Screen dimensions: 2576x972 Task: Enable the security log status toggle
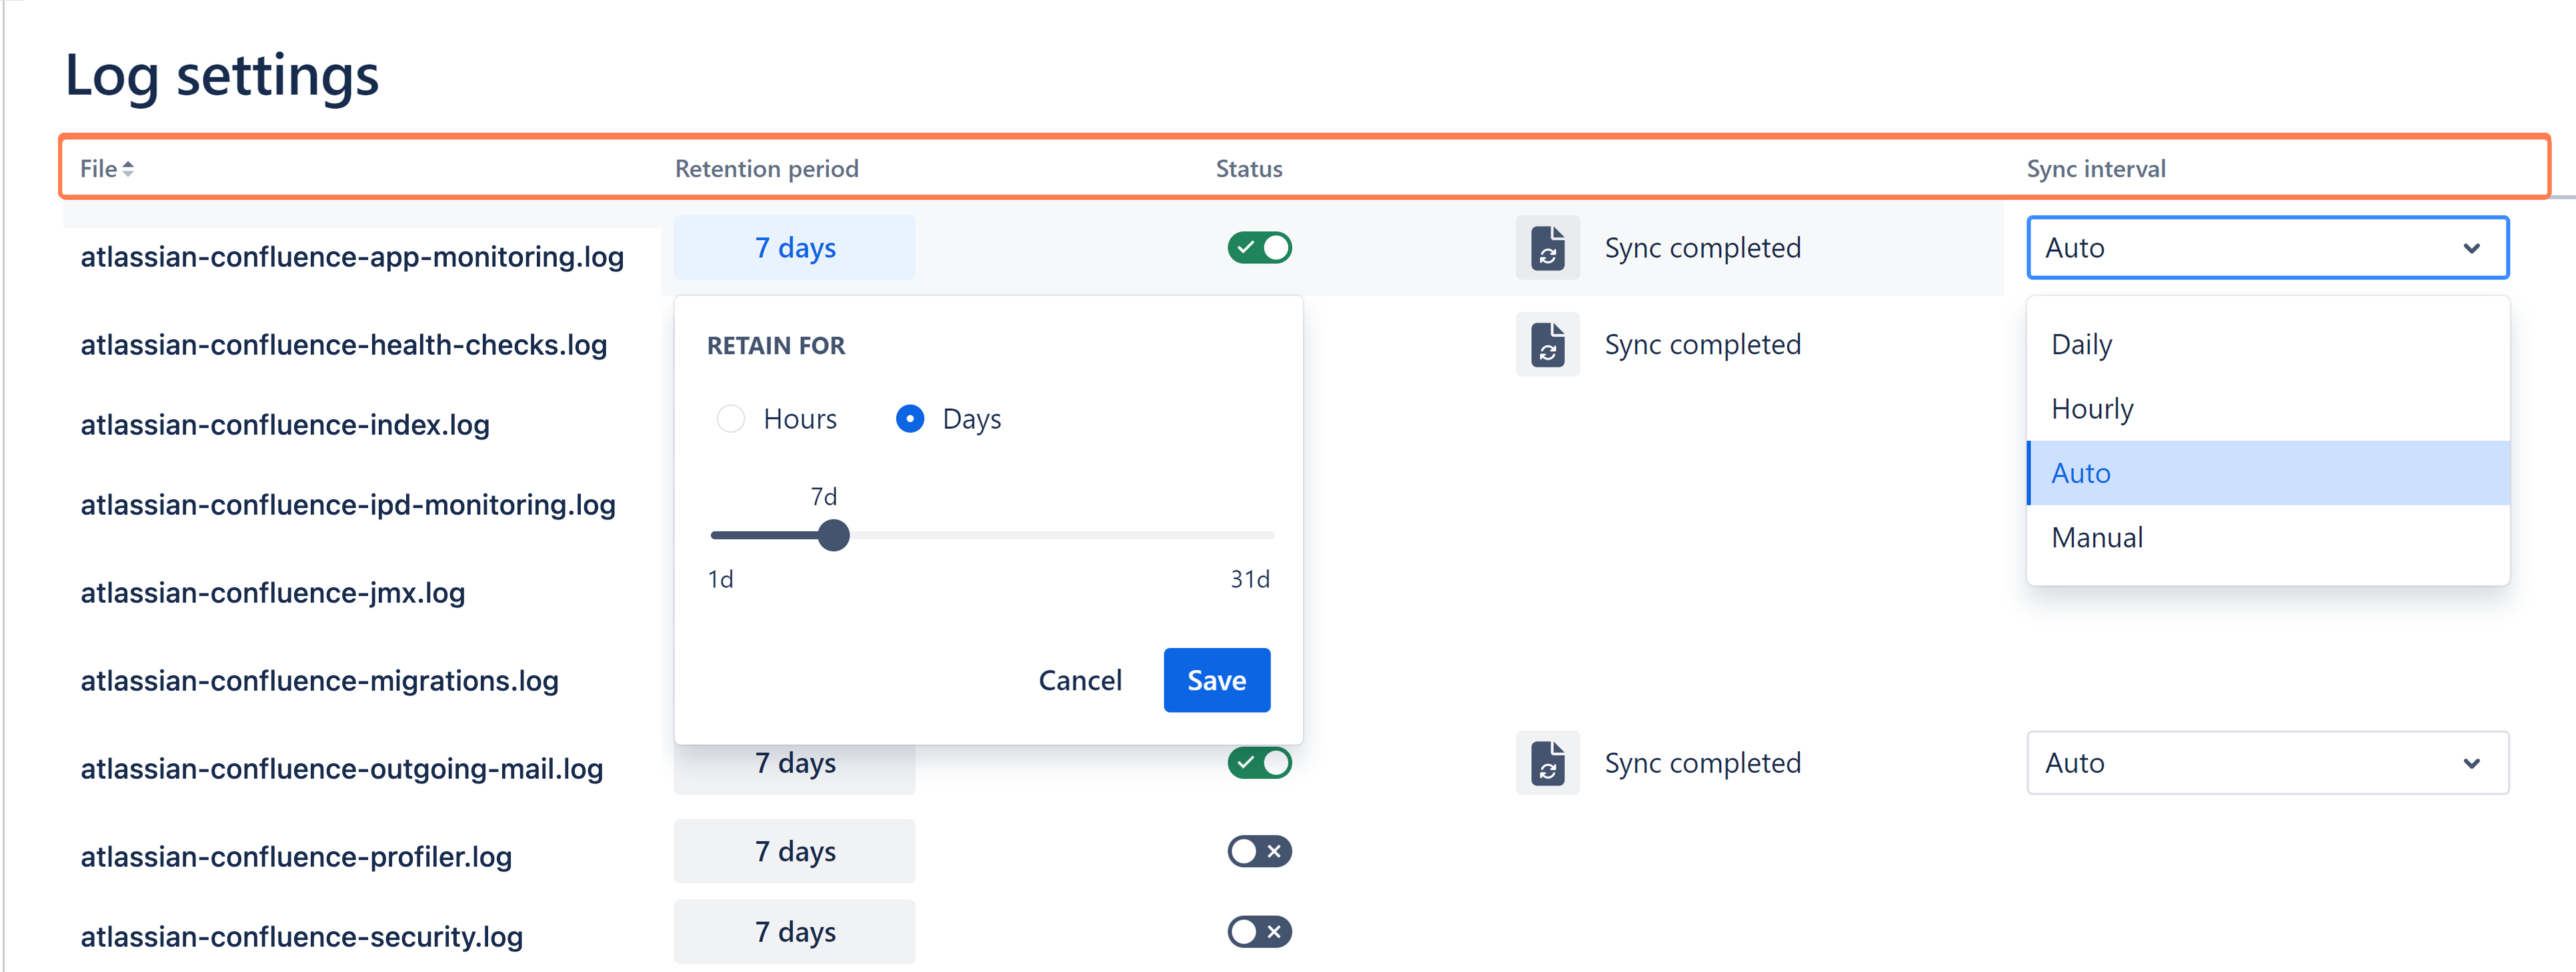1259,932
